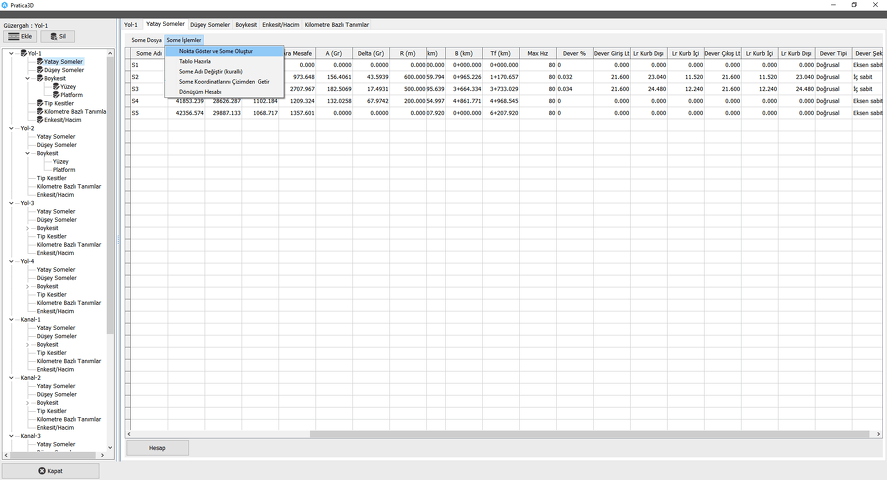Click the icon next to Düşey Someler under Yol-1
887x480 pixels.
(x=40, y=70)
